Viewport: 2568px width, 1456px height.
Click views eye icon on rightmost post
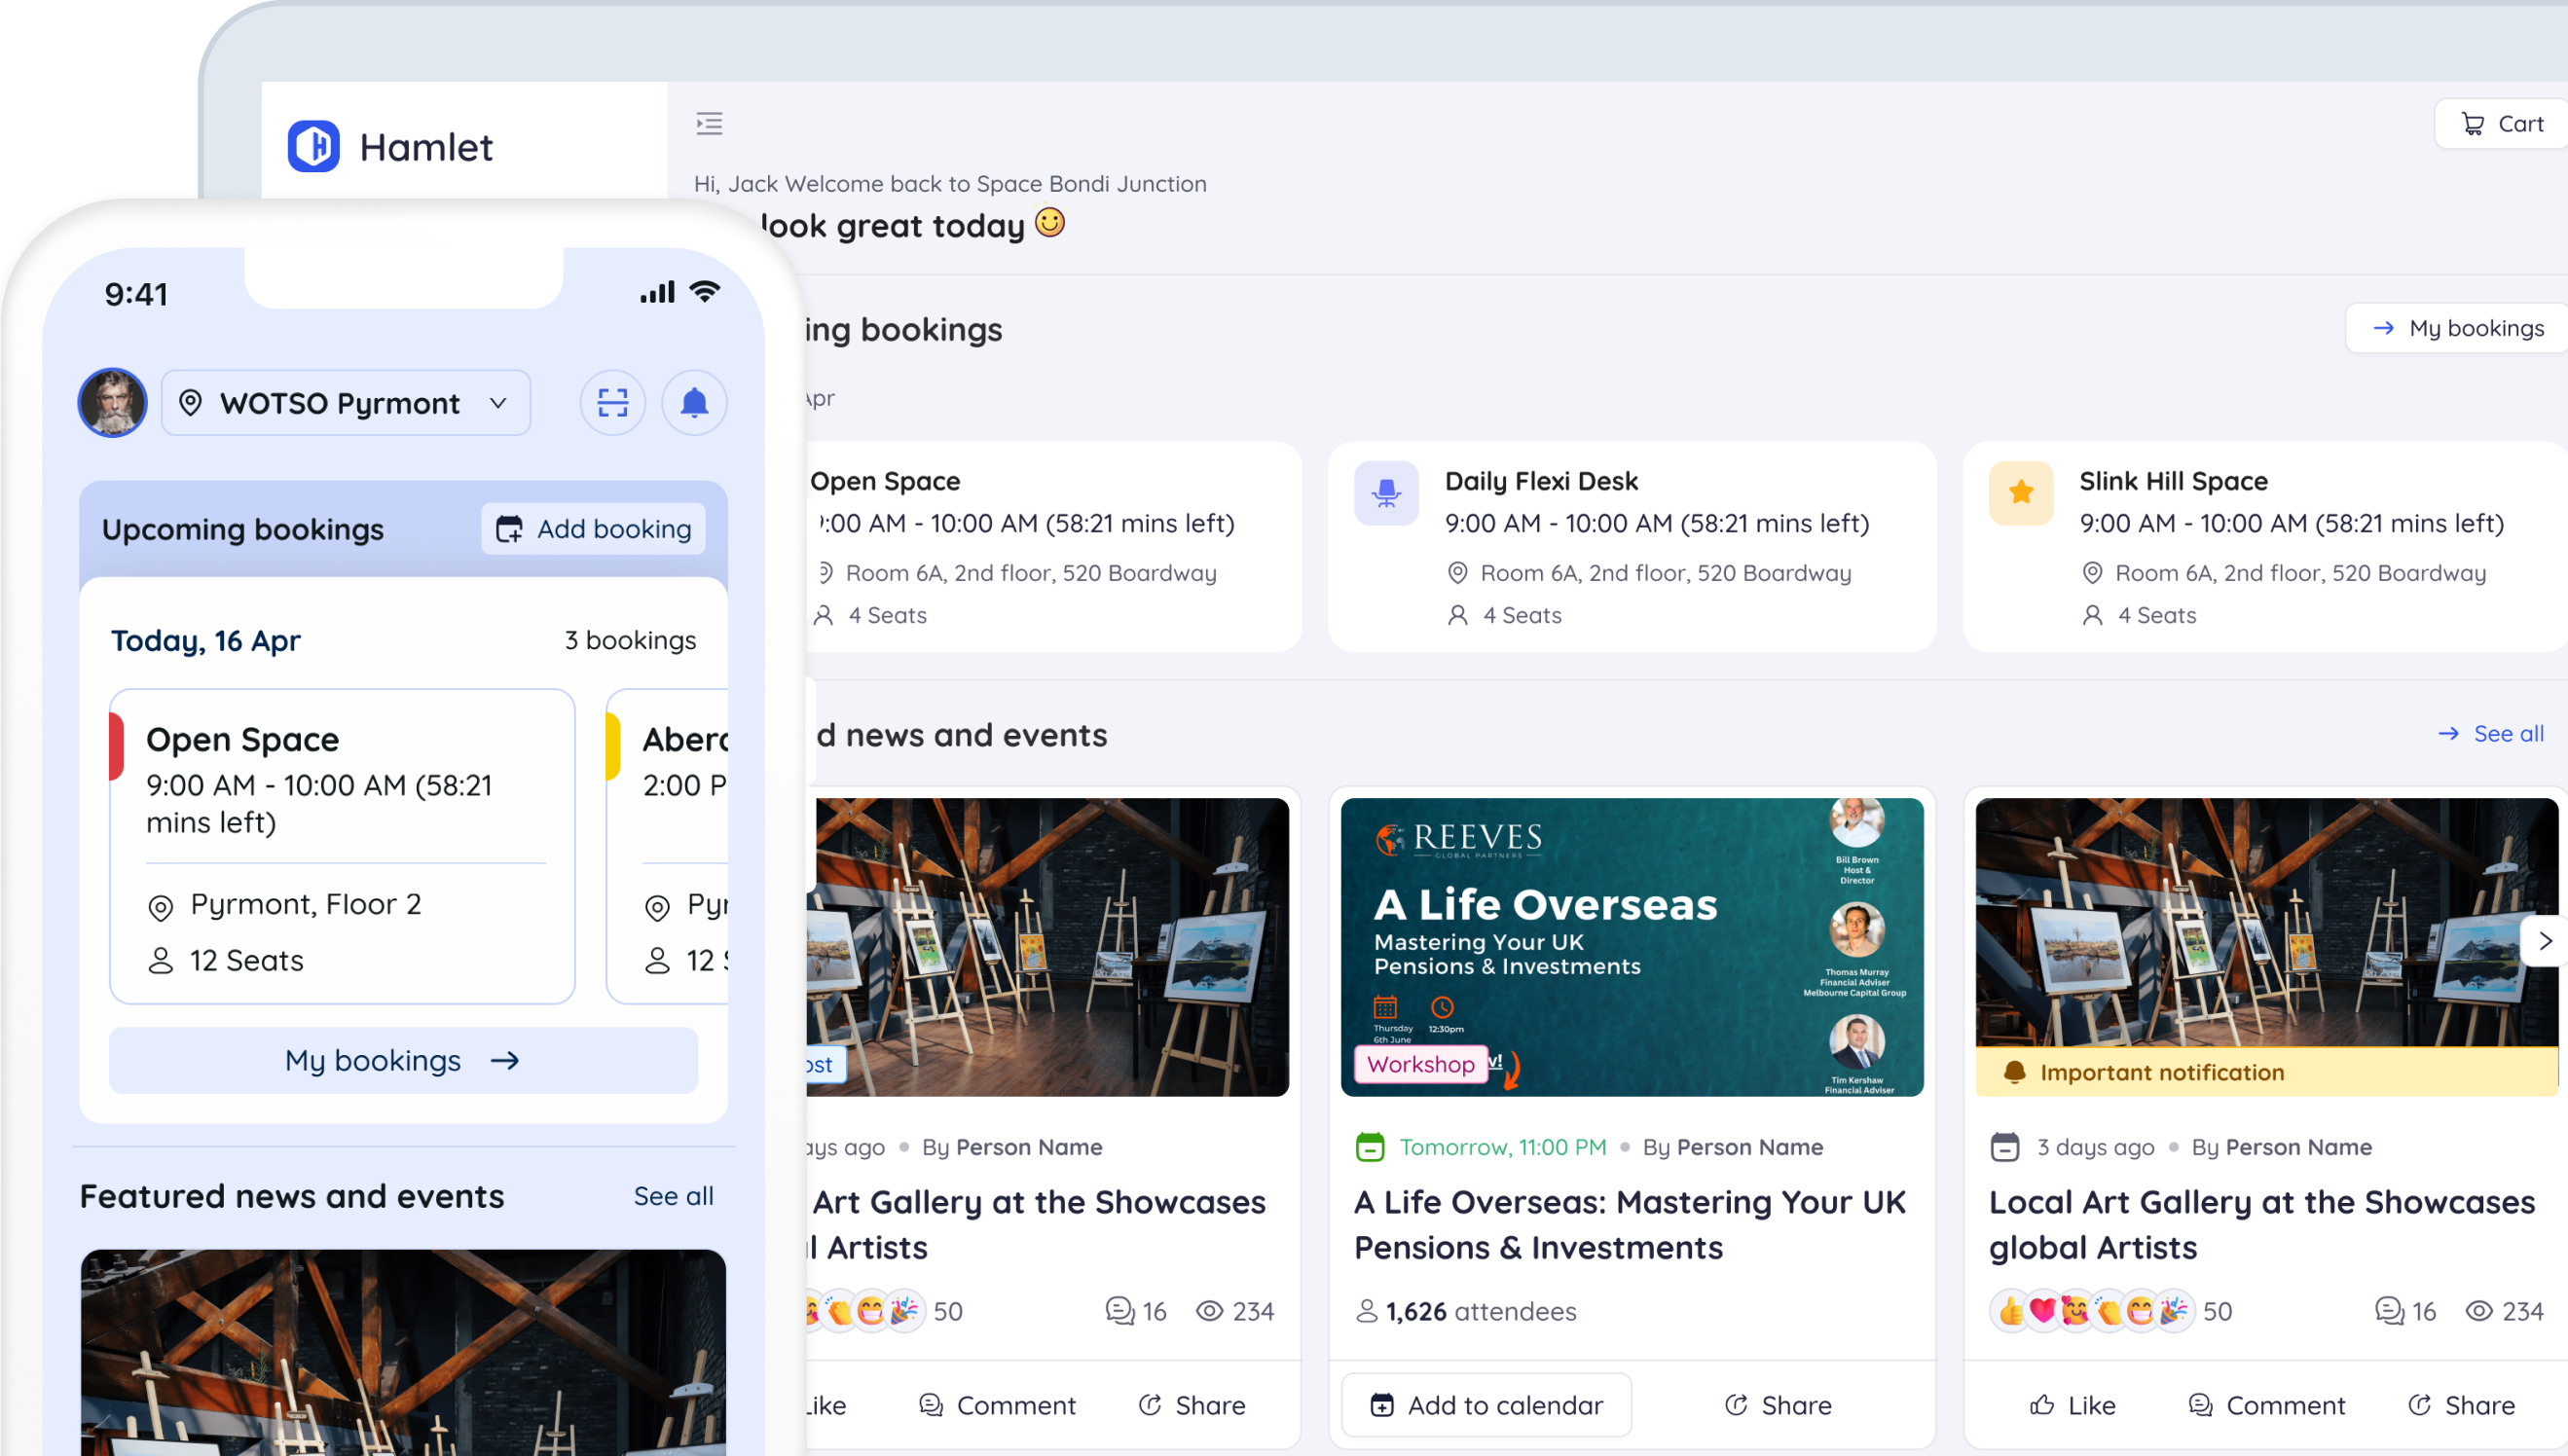pyautogui.click(x=2479, y=1311)
